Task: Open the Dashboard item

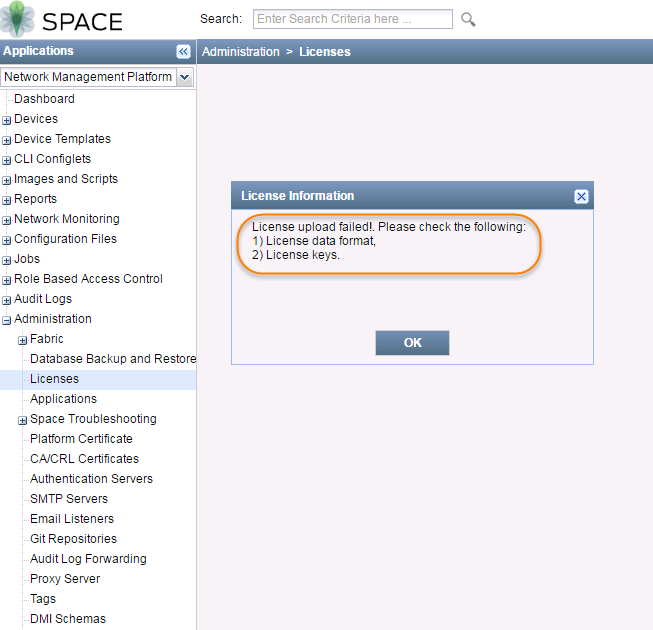Action: 44,99
